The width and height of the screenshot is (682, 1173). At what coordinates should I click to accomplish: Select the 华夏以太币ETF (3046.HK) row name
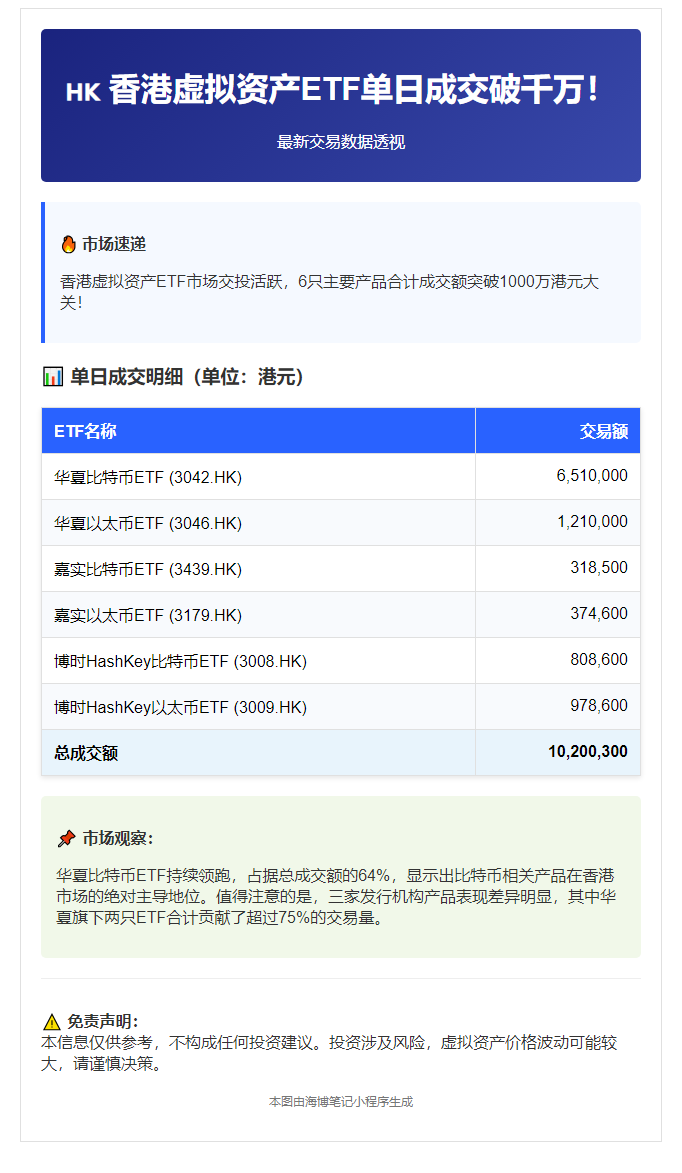tap(148, 524)
